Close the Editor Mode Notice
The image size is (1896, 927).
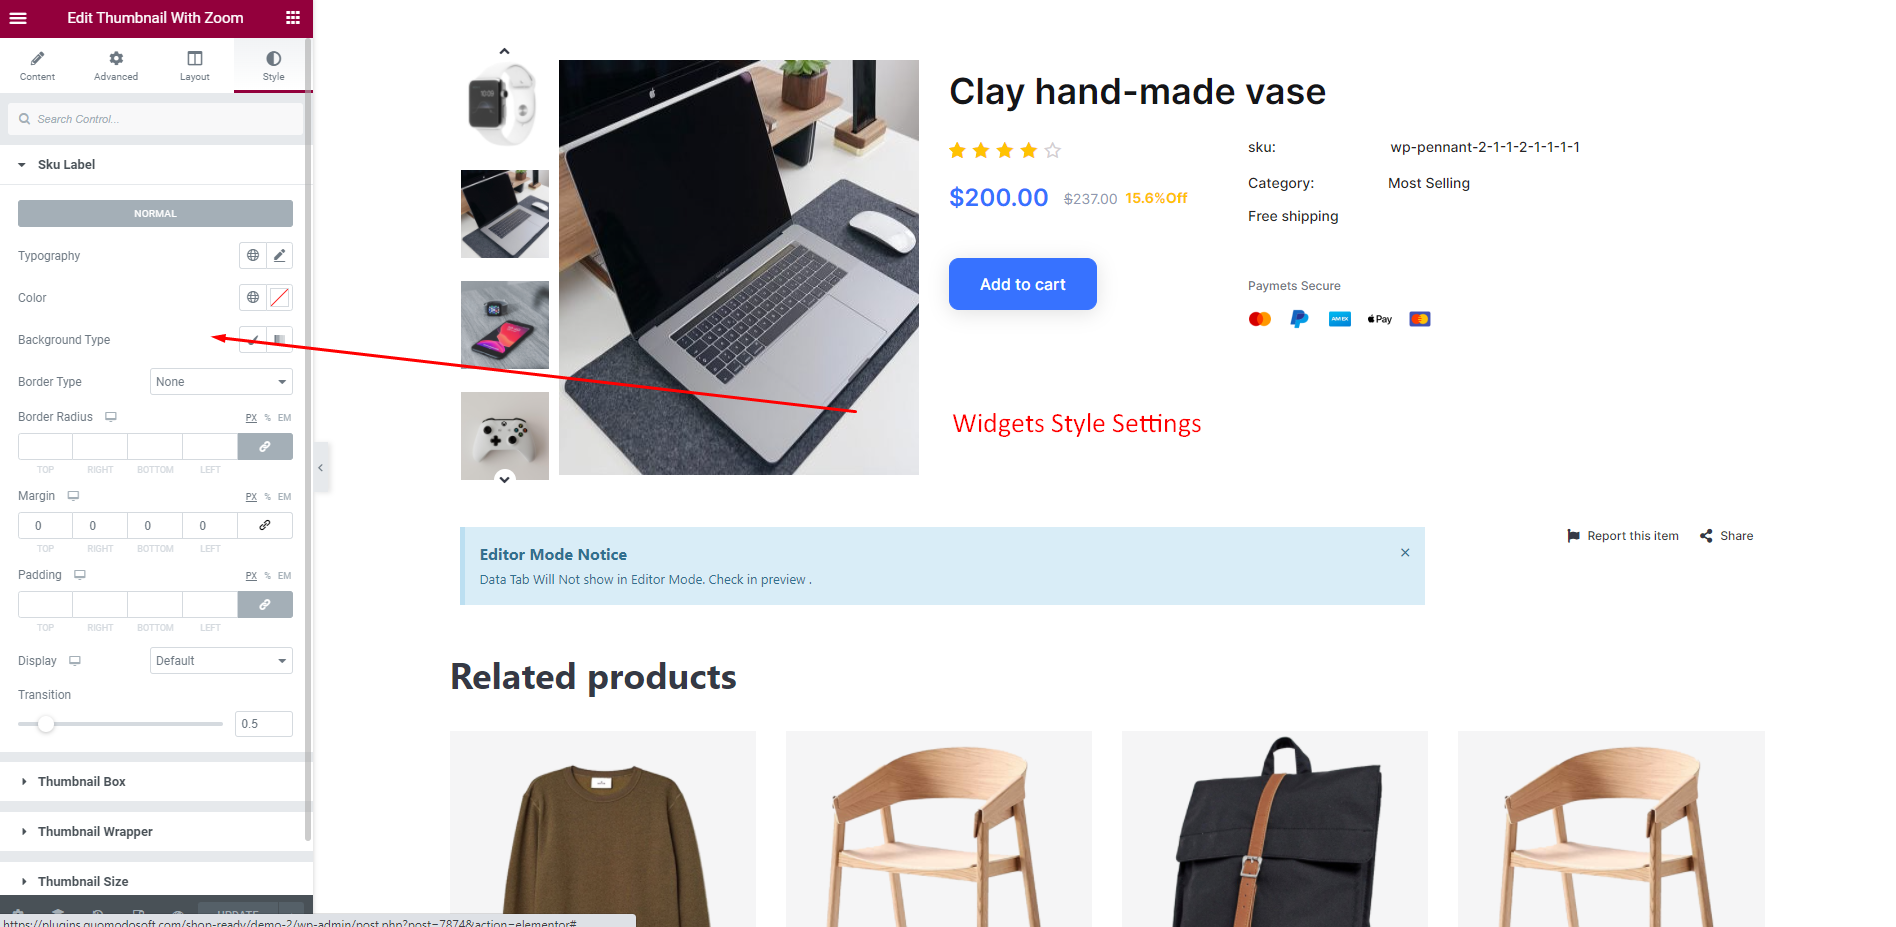[x=1405, y=553]
